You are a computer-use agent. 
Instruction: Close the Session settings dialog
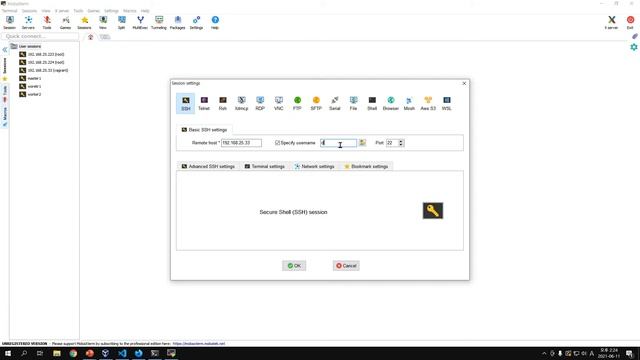[464, 83]
